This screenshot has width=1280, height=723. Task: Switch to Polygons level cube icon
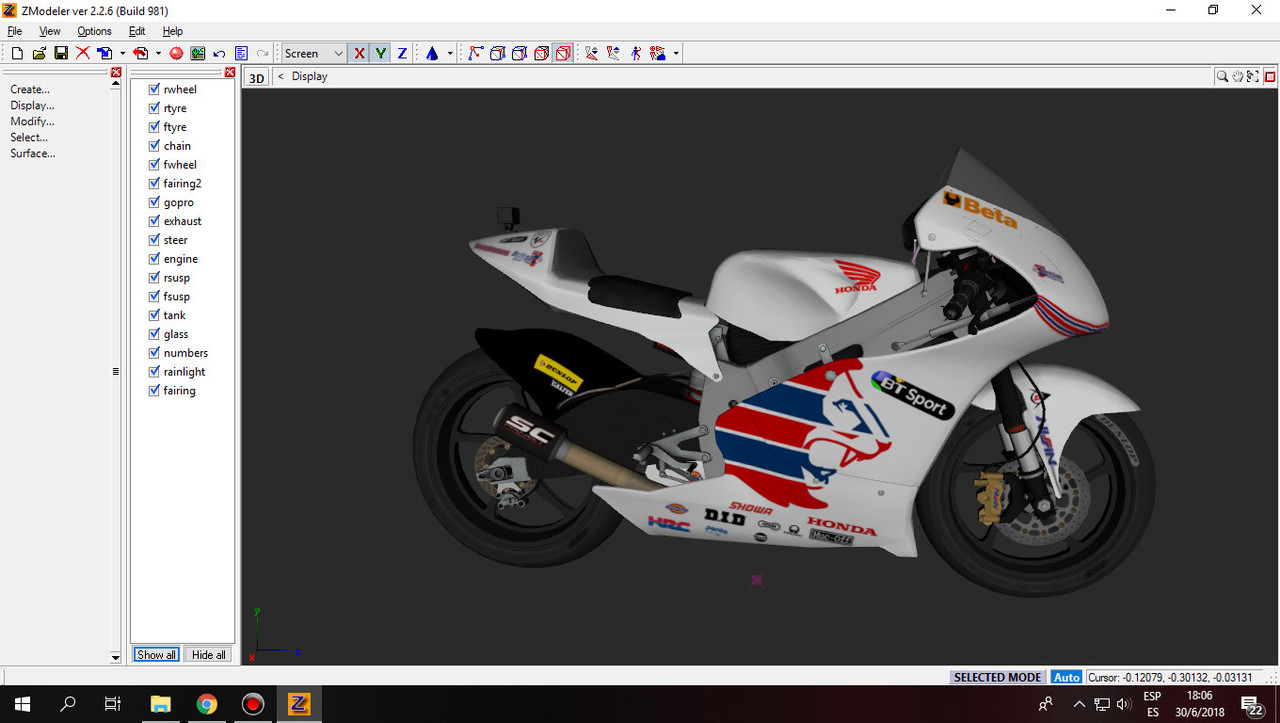(519, 53)
